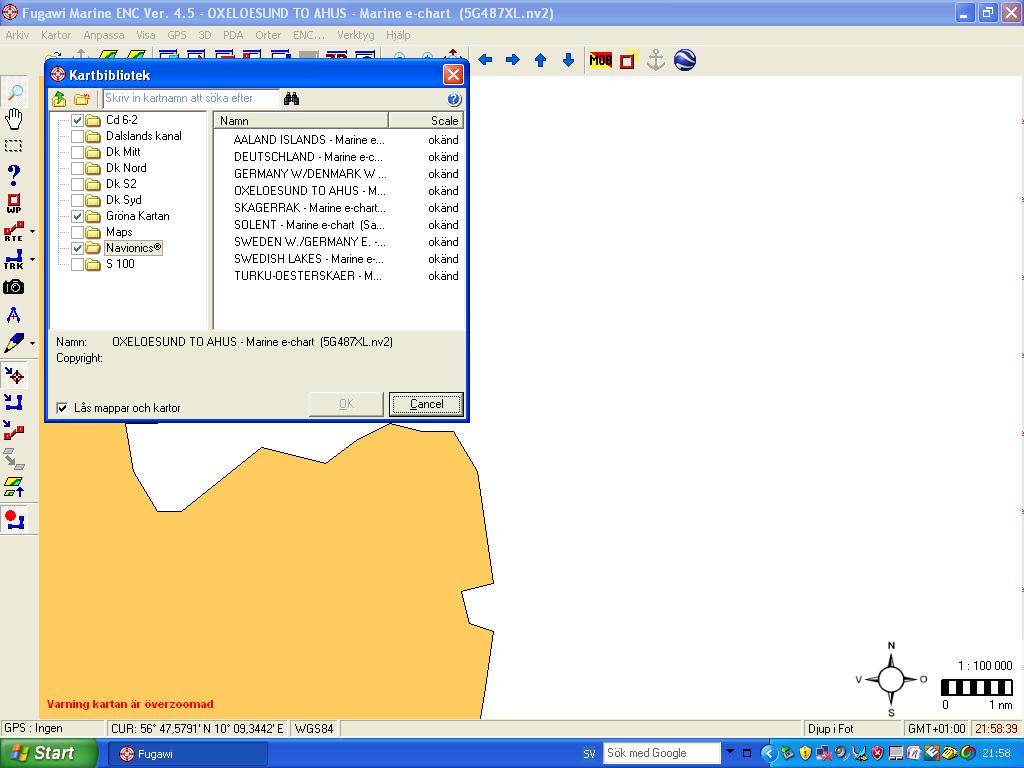Select the divider compass measuring tool
Screen dimensions: 1024x768
click(14, 315)
